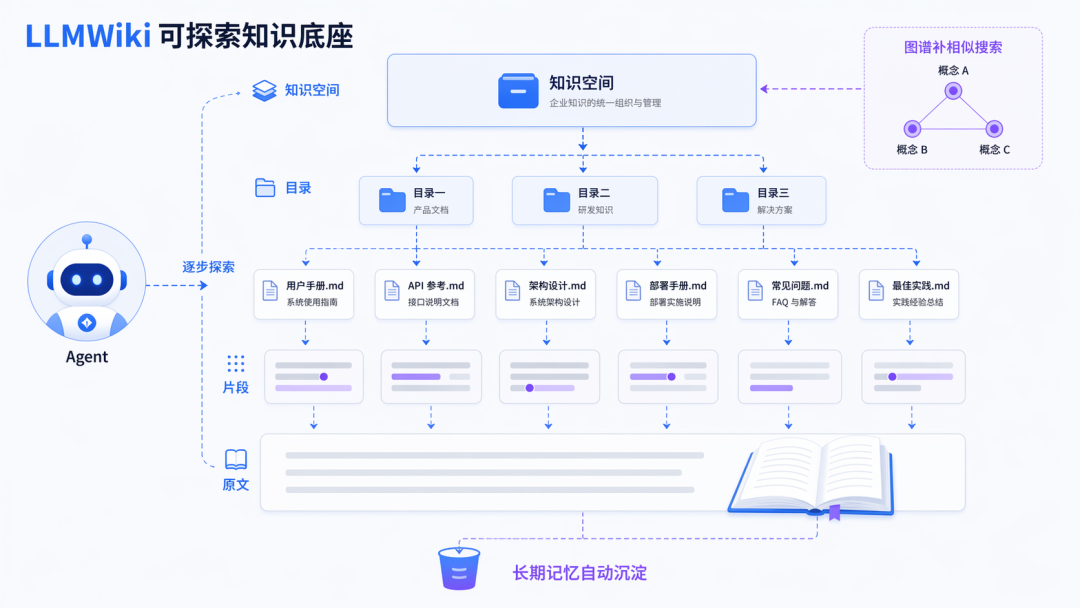The width and height of the screenshot is (1080, 608).
Task: Click the LLMWiki 可探索知识底座 title
Action: pos(189,36)
